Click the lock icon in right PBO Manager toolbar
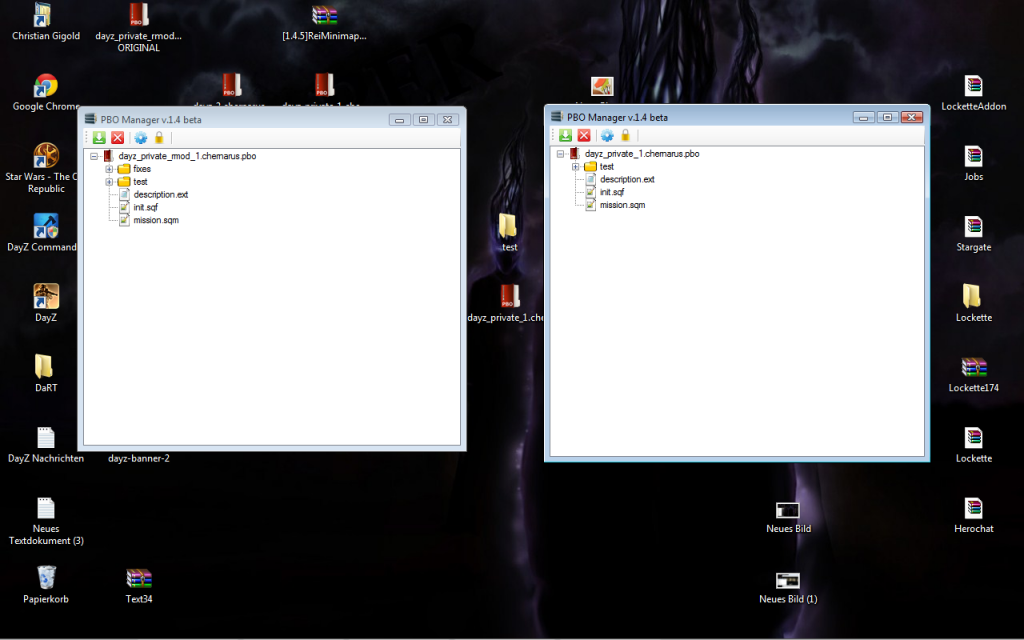The width and height of the screenshot is (1024, 640). point(626,135)
